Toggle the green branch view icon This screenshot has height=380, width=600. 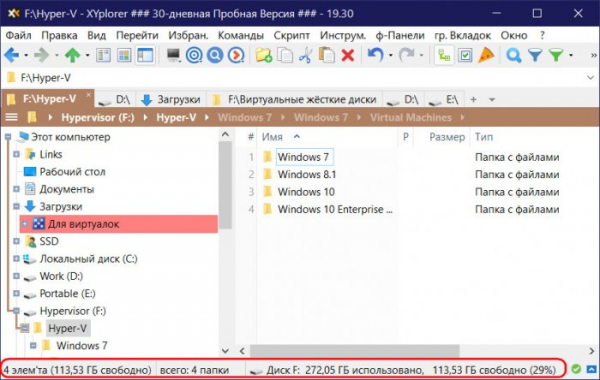click(x=444, y=55)
